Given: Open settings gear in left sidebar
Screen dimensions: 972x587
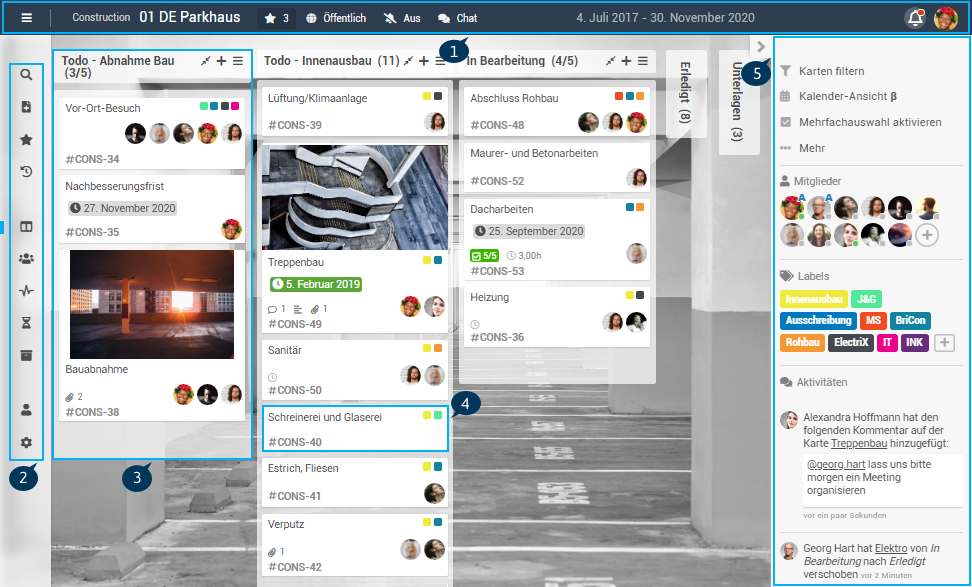Looking at the screenshot, I should tap(26, 443).
